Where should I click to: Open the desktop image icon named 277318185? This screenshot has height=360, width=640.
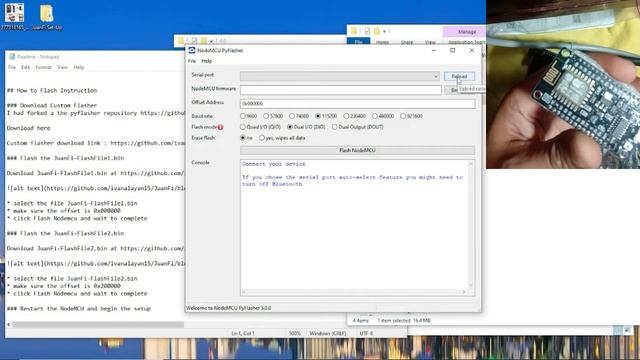15,16
